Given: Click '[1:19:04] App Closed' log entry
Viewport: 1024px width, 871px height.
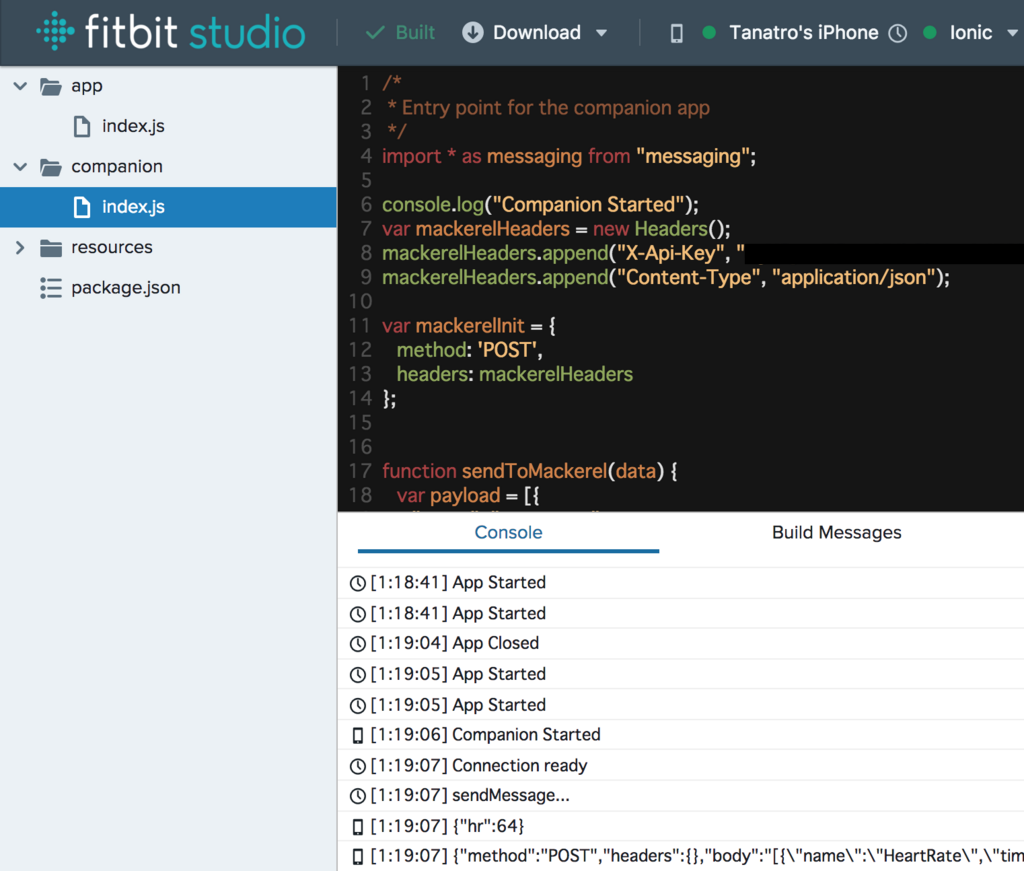Looking at the screenshot, I should (x=455, y=643).
